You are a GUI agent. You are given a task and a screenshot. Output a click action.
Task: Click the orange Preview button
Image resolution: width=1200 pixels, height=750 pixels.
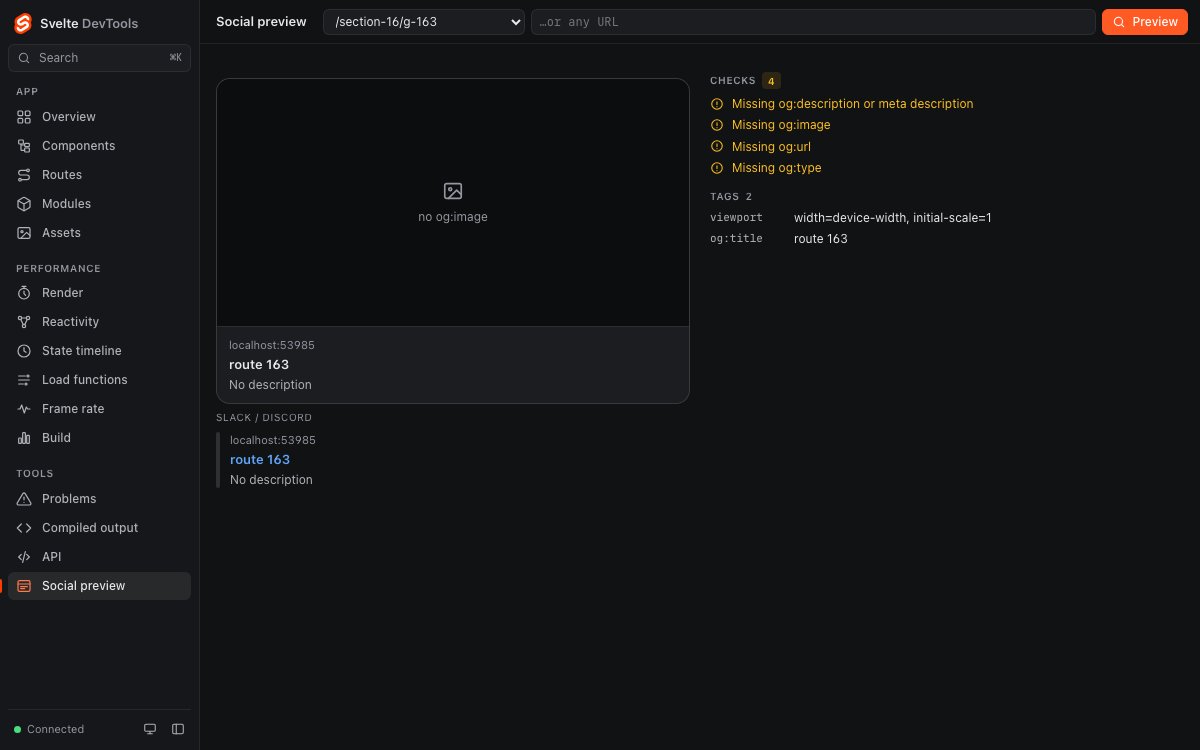(1145, 22)
